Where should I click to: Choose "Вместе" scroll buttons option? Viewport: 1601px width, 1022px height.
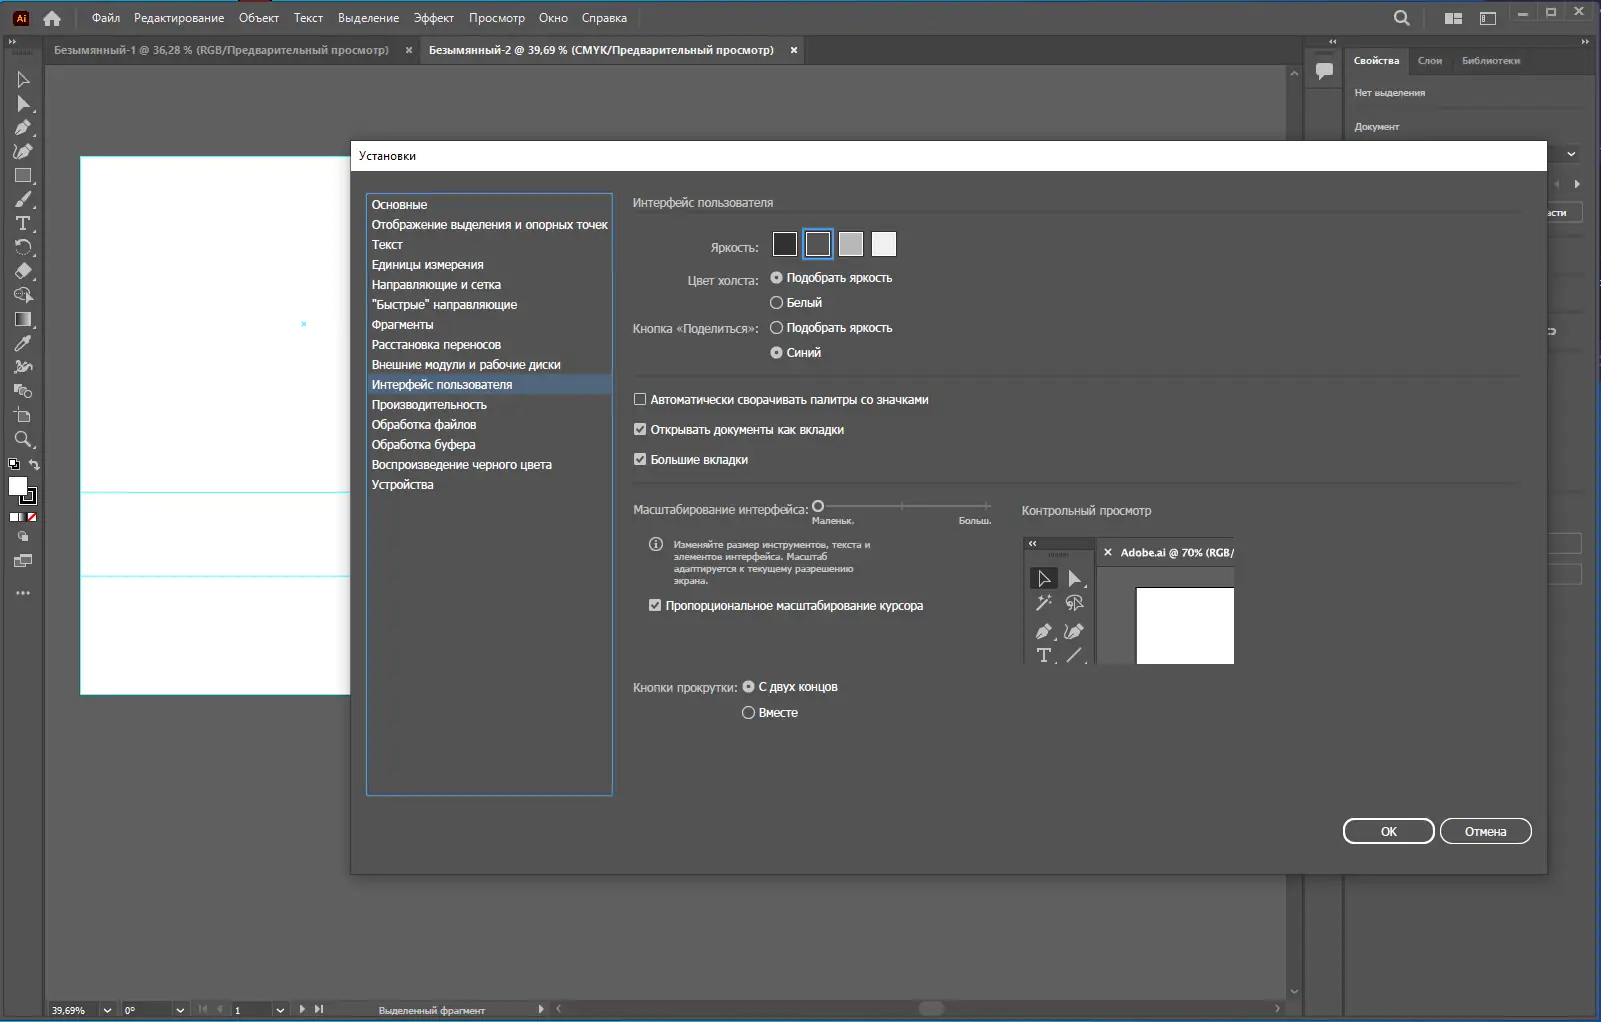pyautogui.click(x=748, y=713)
